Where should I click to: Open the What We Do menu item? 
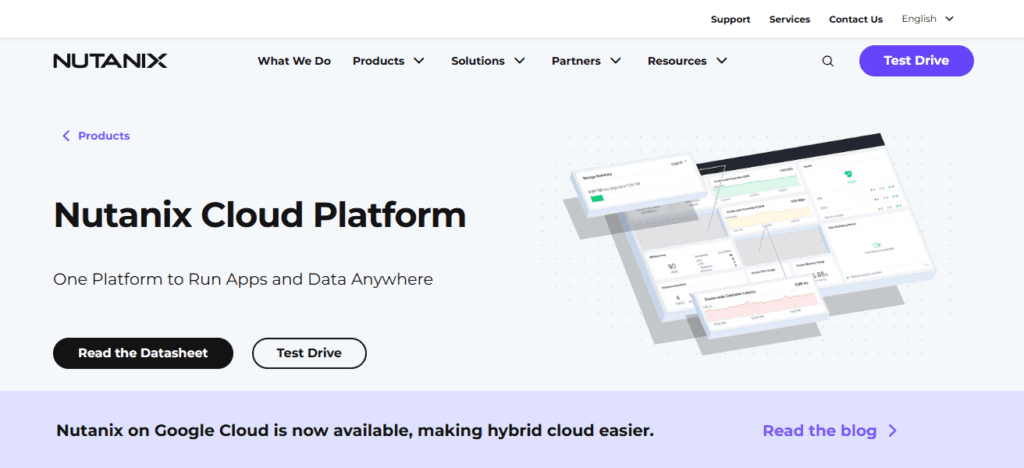click(294, 61)
